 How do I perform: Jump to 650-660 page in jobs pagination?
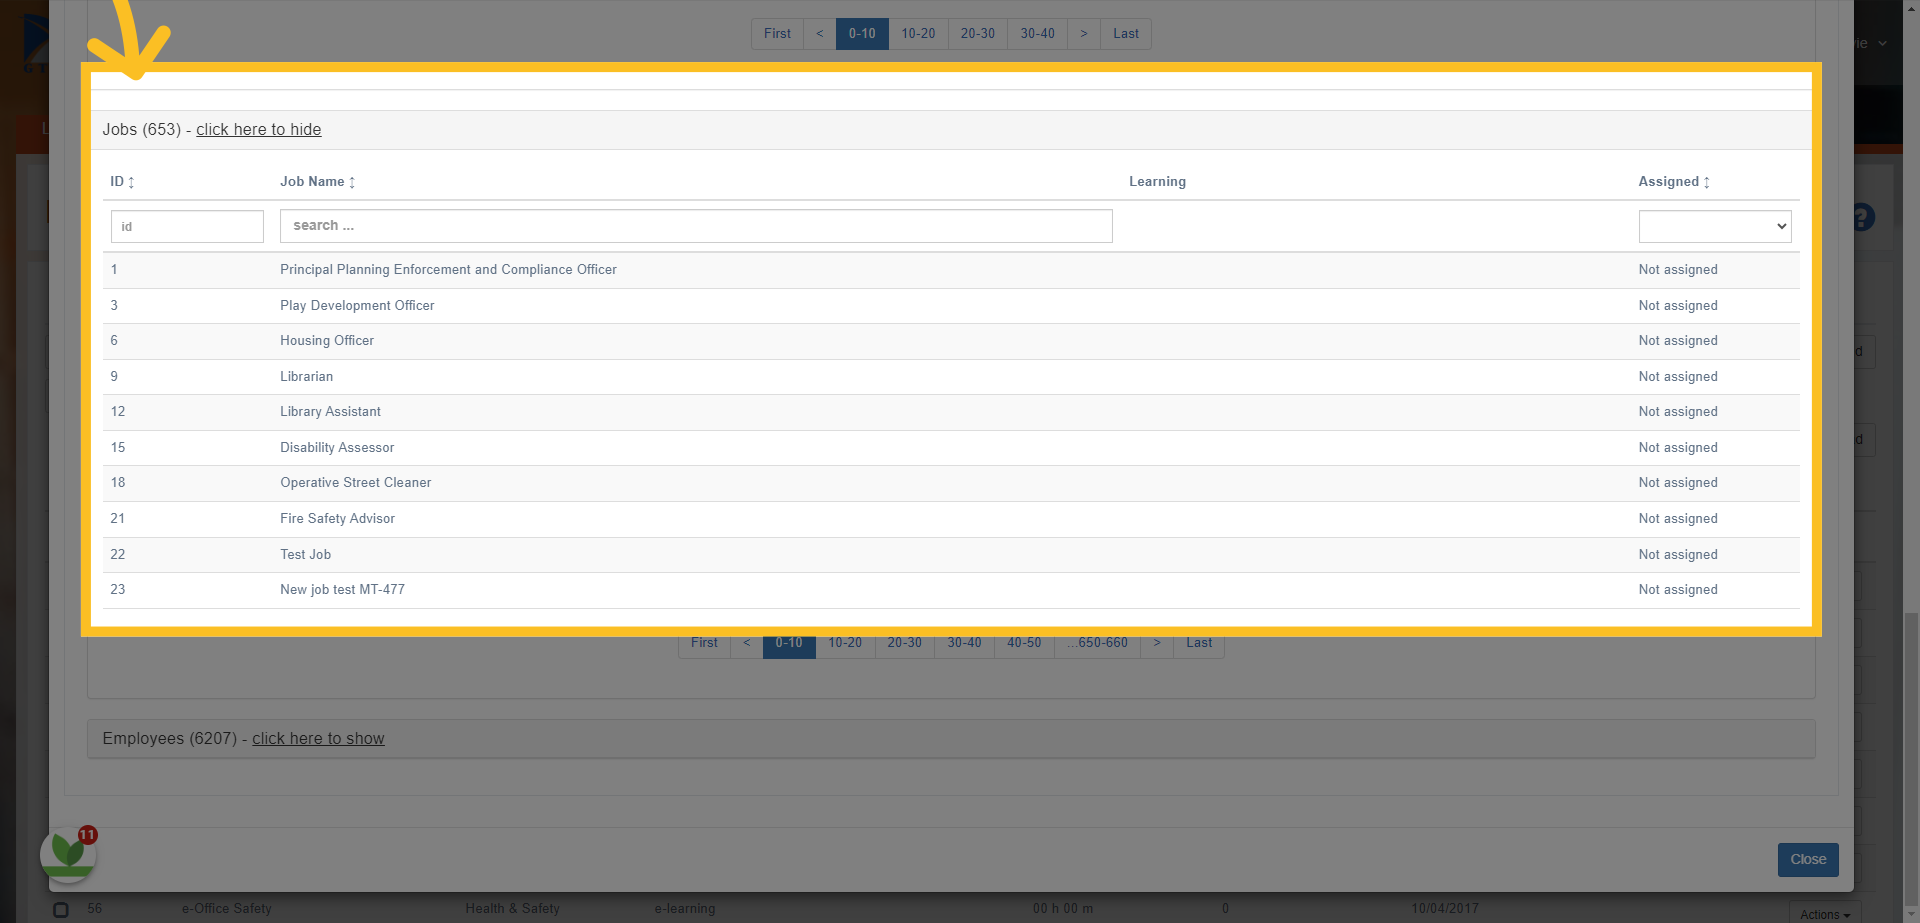(1097, 643)
